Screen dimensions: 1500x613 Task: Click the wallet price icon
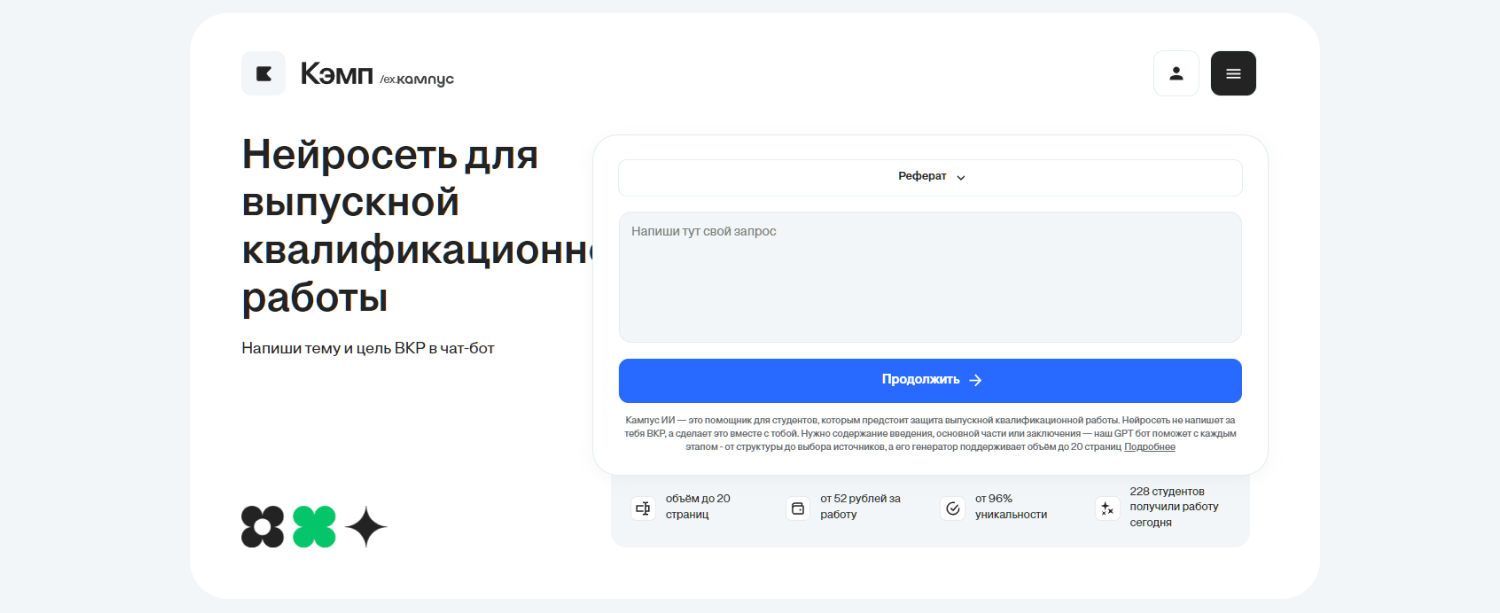798,508
